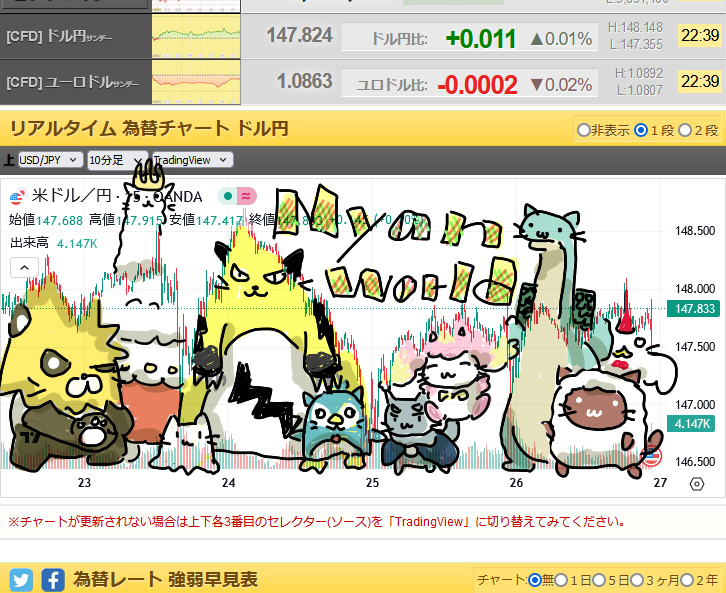Click the TradingView logo on chart
The height and width of the screenshot is (593, 726).
coord(29,436)
